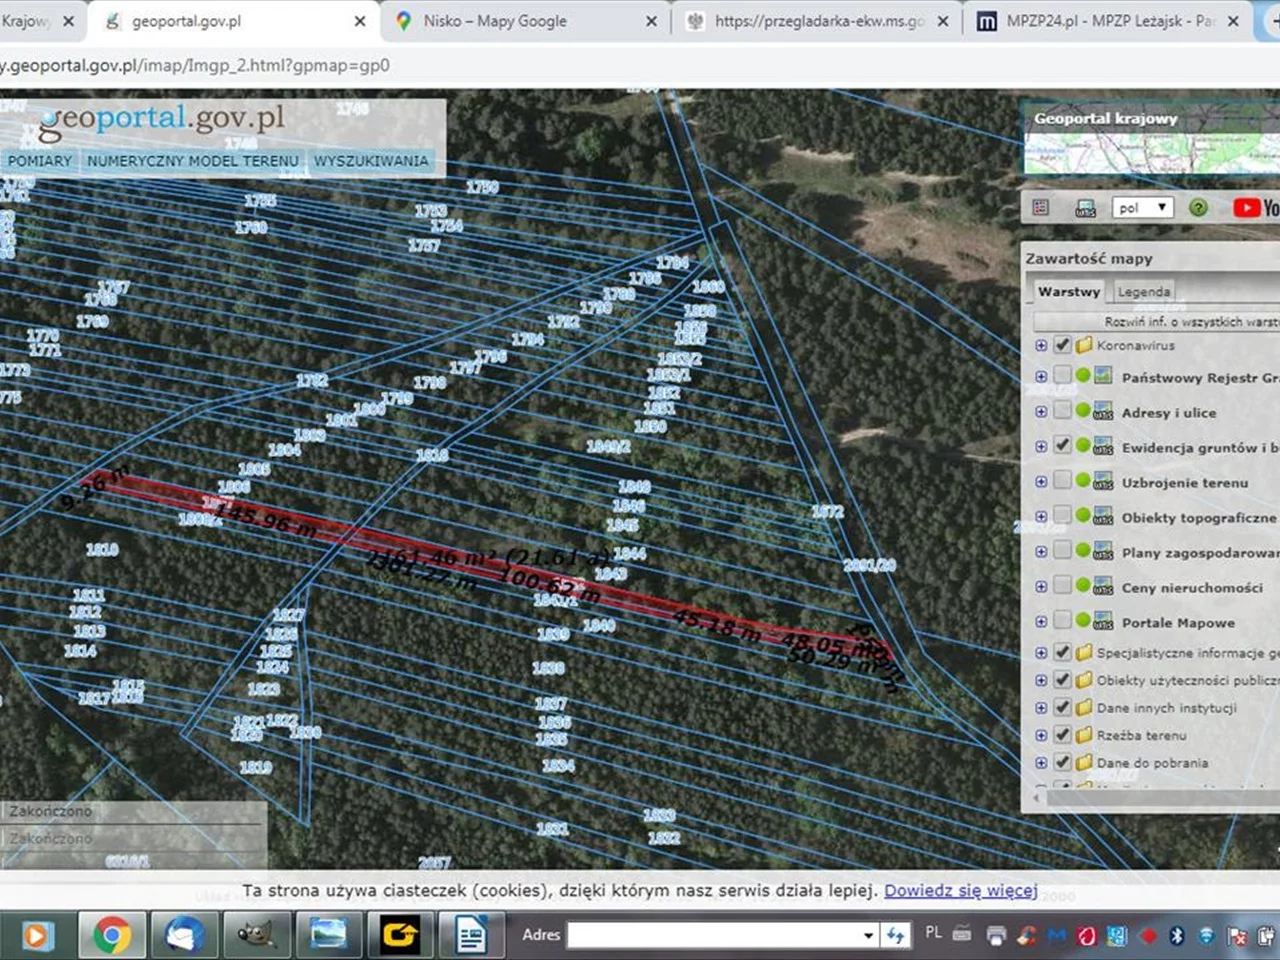Click the WMS layer icon in toolbar
The image size is (1280, 960).
pos(1085,208)
